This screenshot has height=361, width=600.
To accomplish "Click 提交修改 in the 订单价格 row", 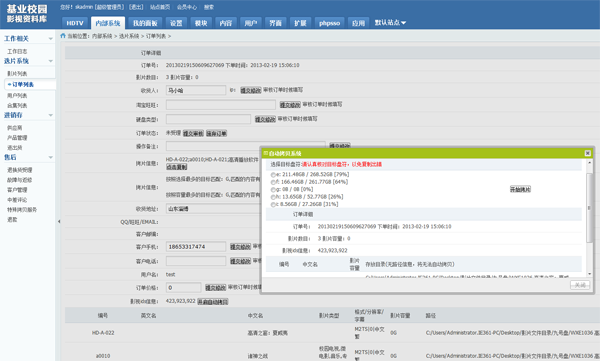I will [x=215, y=287].
